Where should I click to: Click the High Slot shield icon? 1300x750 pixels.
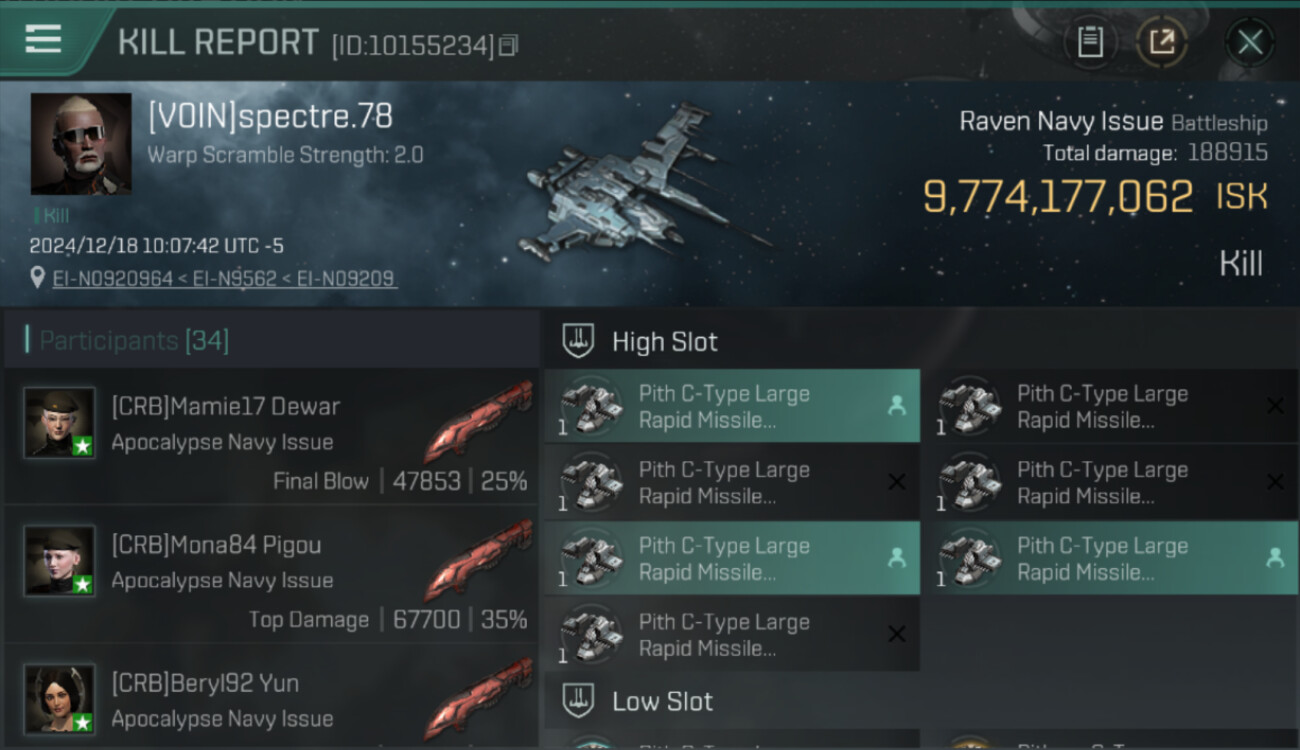(x=579, y=341)
